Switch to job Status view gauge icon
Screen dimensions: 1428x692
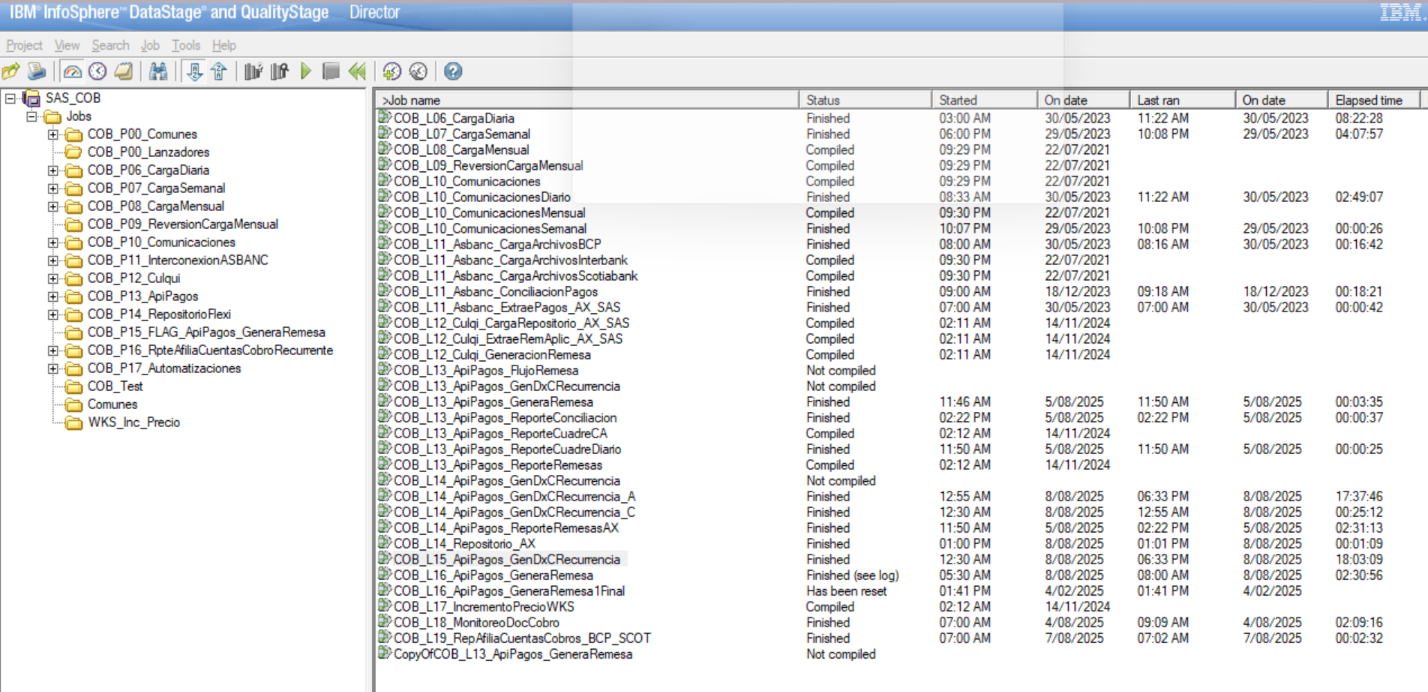(x=72, y=71)
